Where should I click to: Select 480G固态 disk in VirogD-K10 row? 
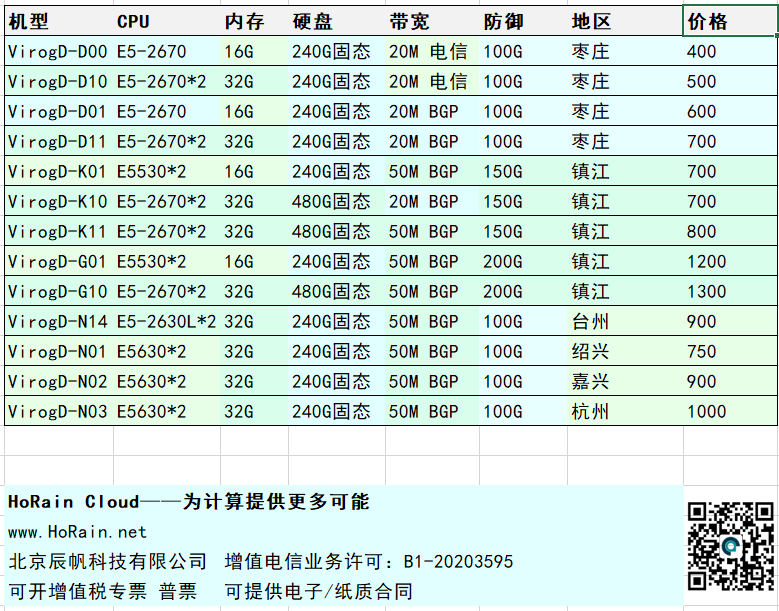tap(337, 201)
